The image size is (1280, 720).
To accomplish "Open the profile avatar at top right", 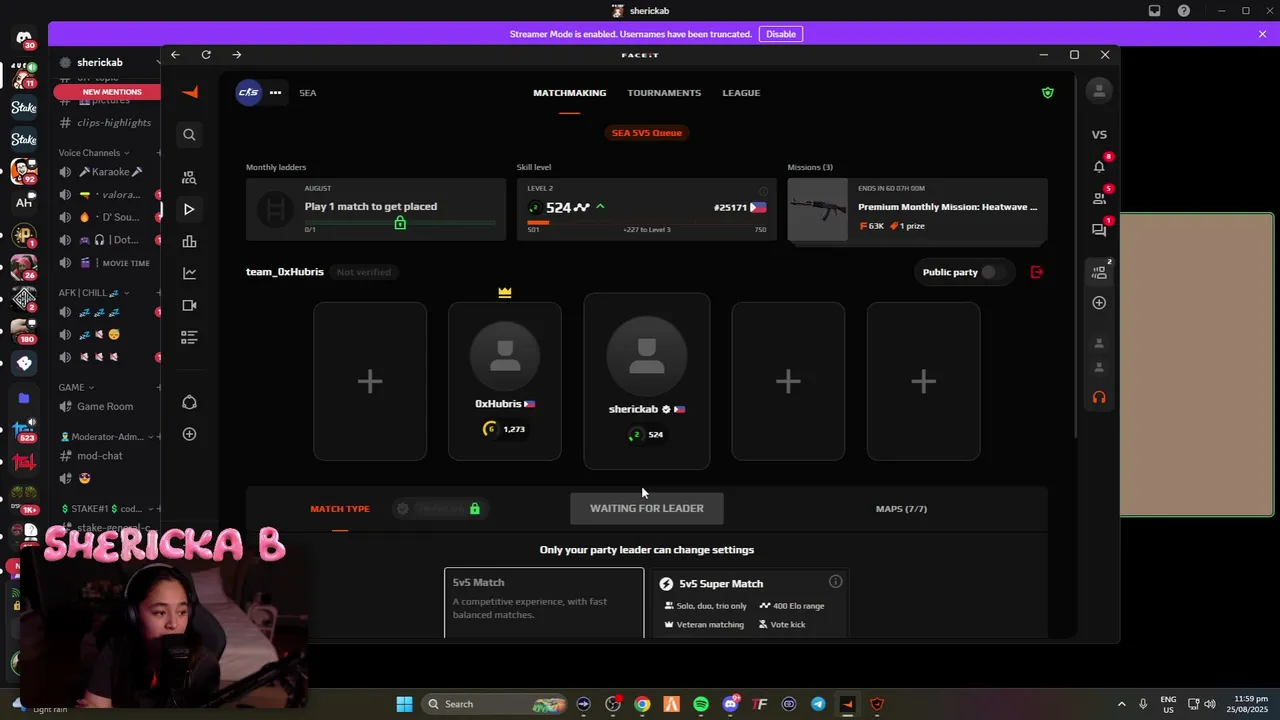I will click(1099, 91).
